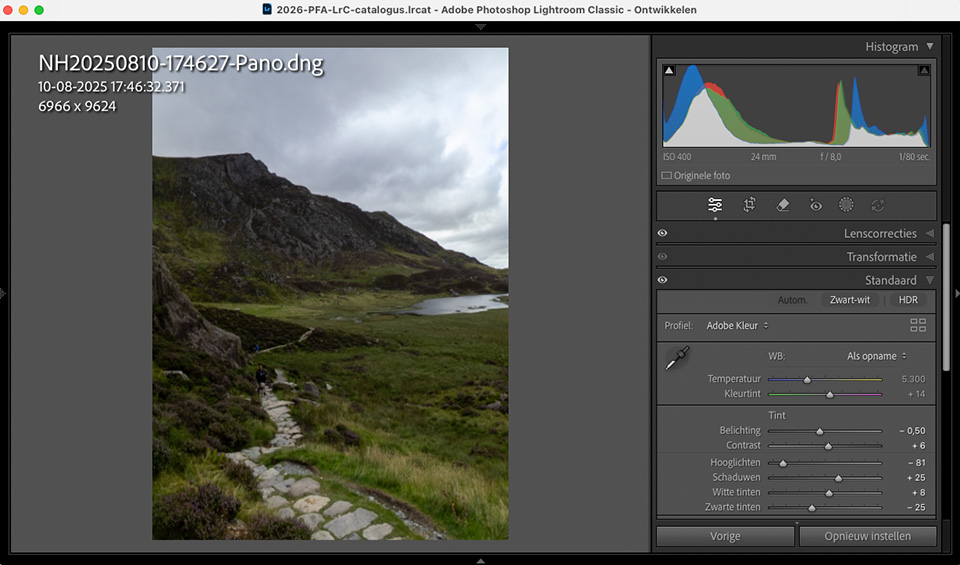The width and height of the screenshot is (960, 565).
Task: Click the Autom. tone button
Action: [x=792, y=300]
